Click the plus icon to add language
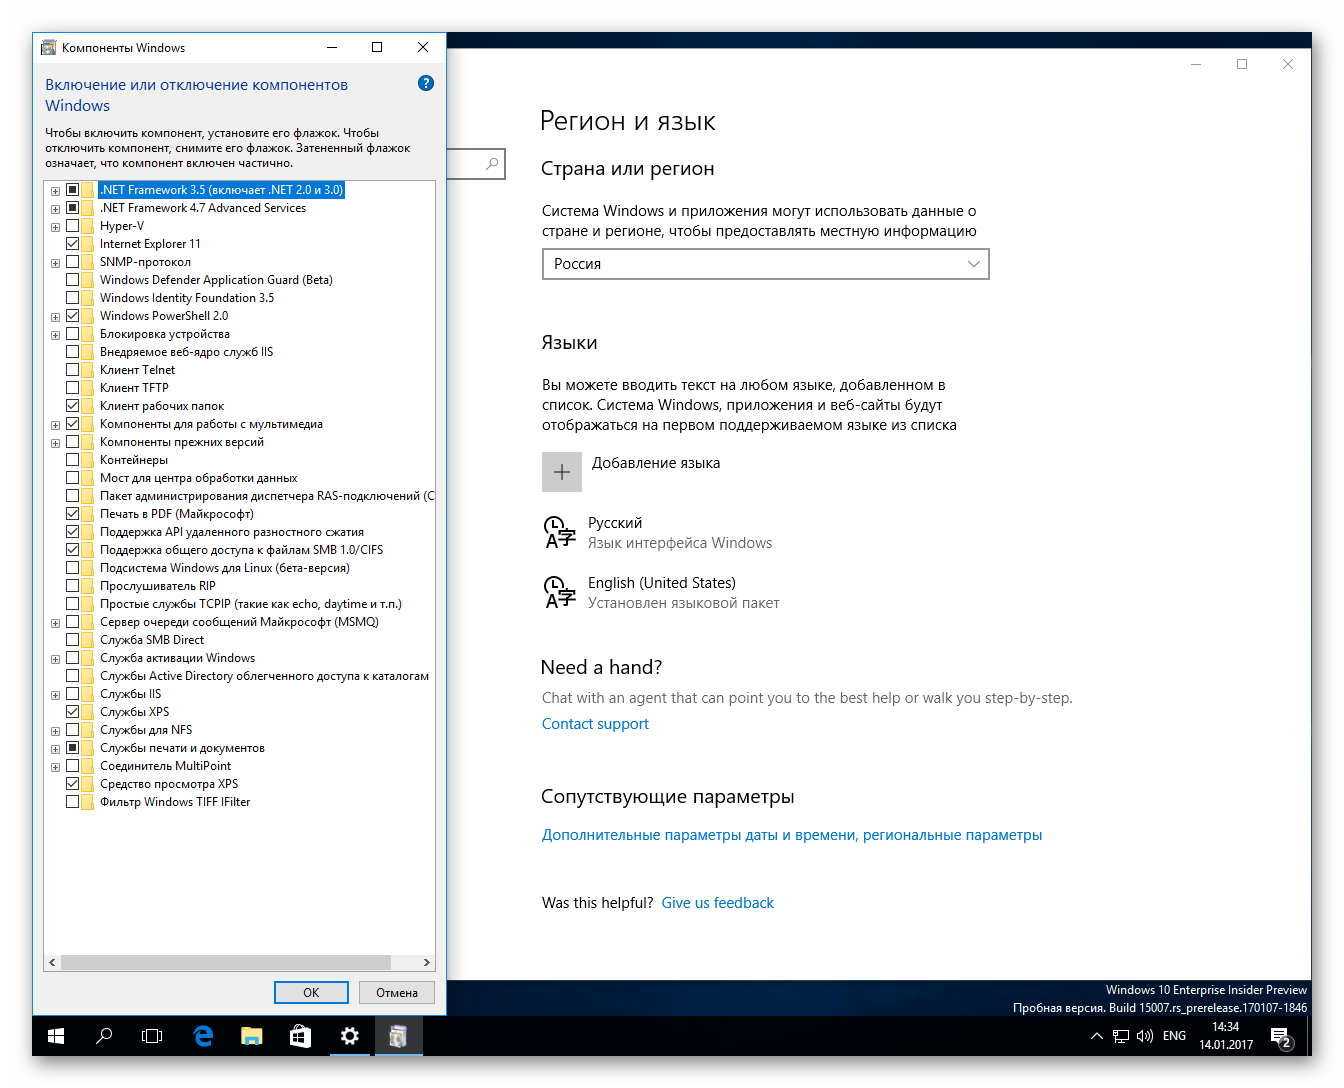Screen dimensions: 1344x1088 click(x=562, y=472)
